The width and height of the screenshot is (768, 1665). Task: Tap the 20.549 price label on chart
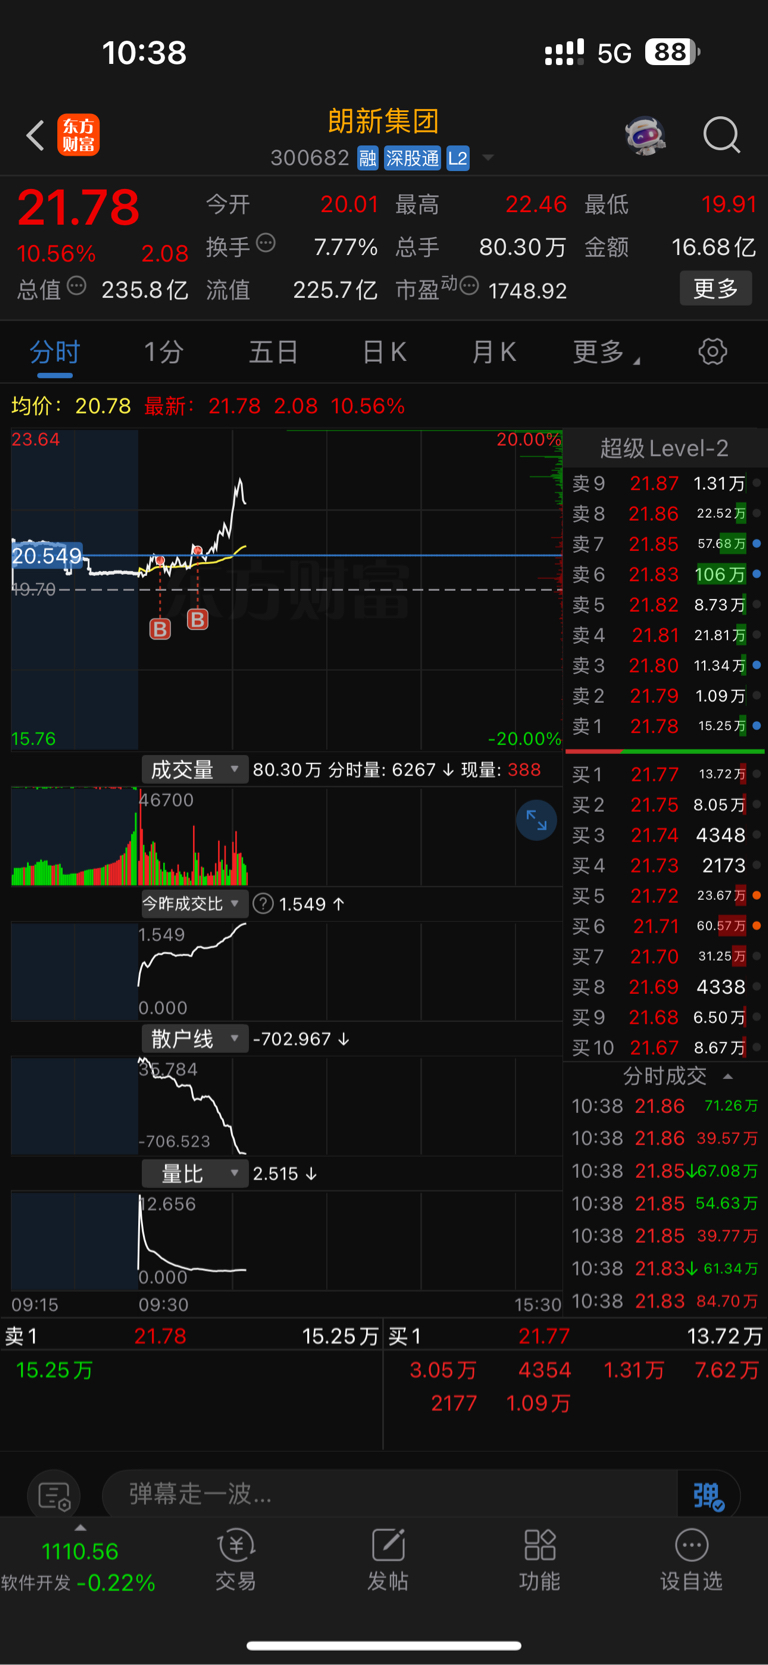[x=47, y=556]
